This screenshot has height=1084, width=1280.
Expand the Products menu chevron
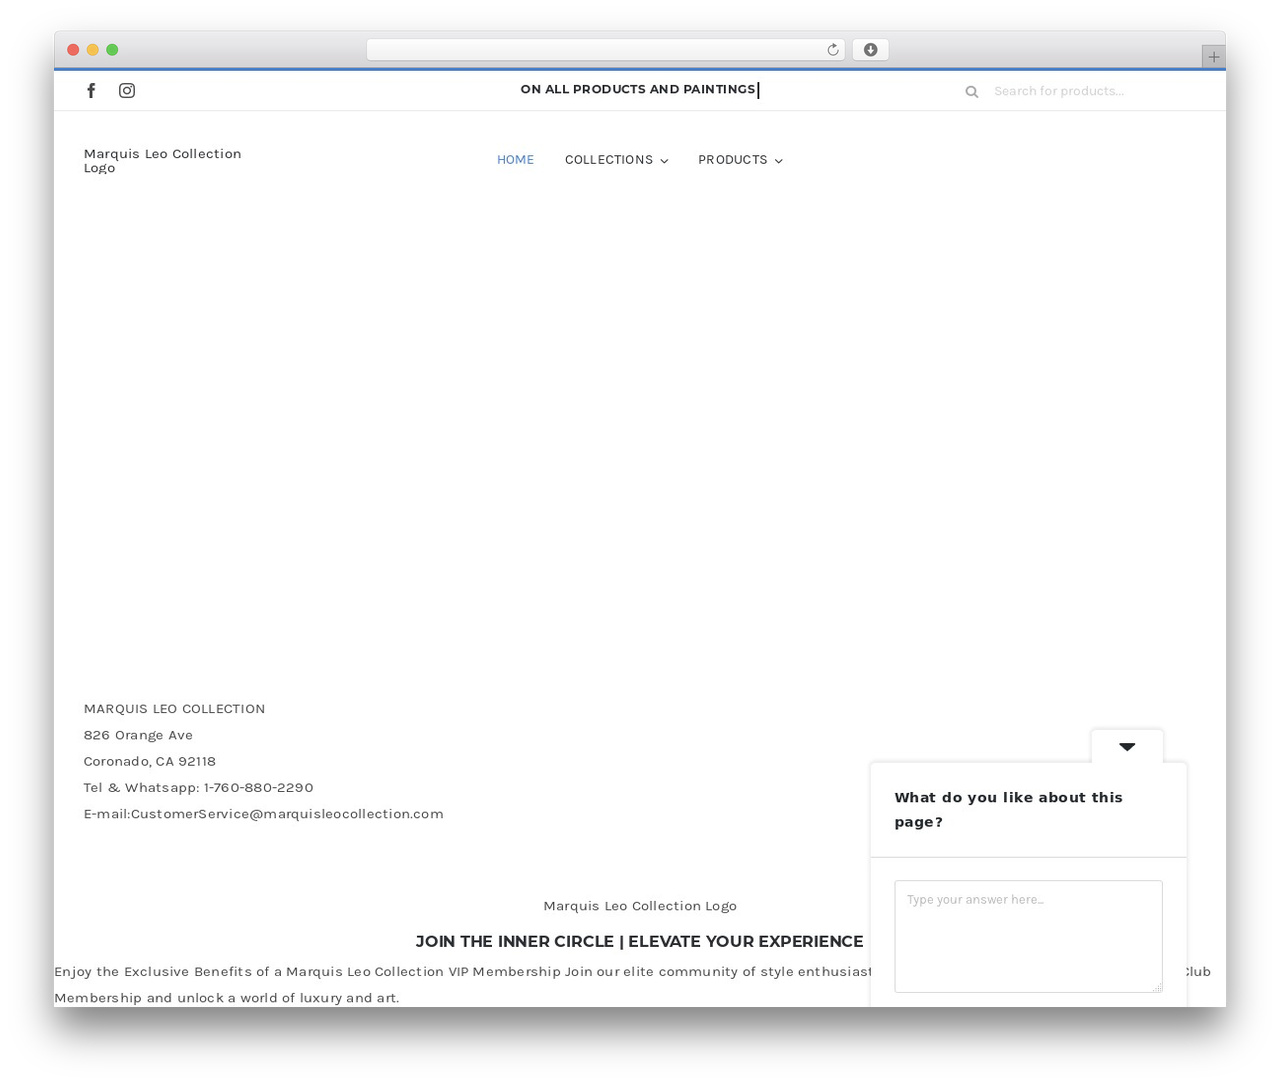[778, 161]
